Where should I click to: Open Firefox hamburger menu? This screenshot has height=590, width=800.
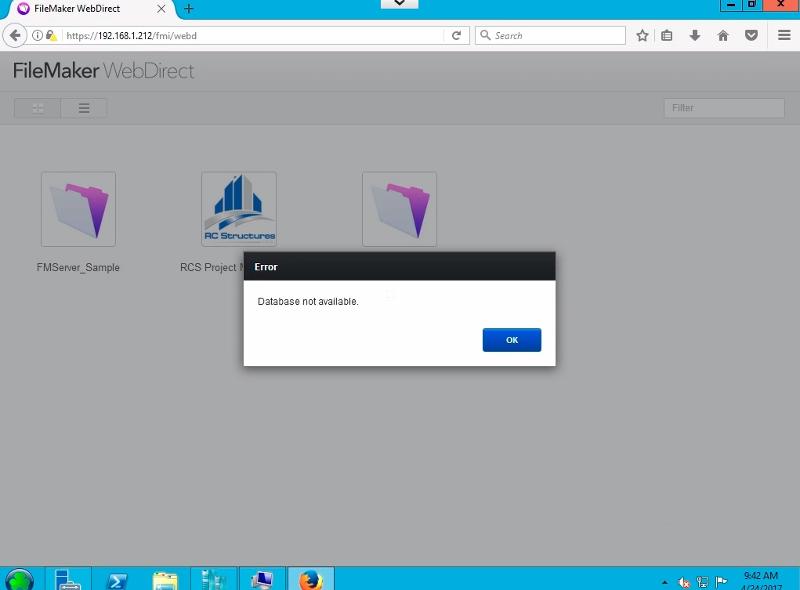tap(784, 35)
